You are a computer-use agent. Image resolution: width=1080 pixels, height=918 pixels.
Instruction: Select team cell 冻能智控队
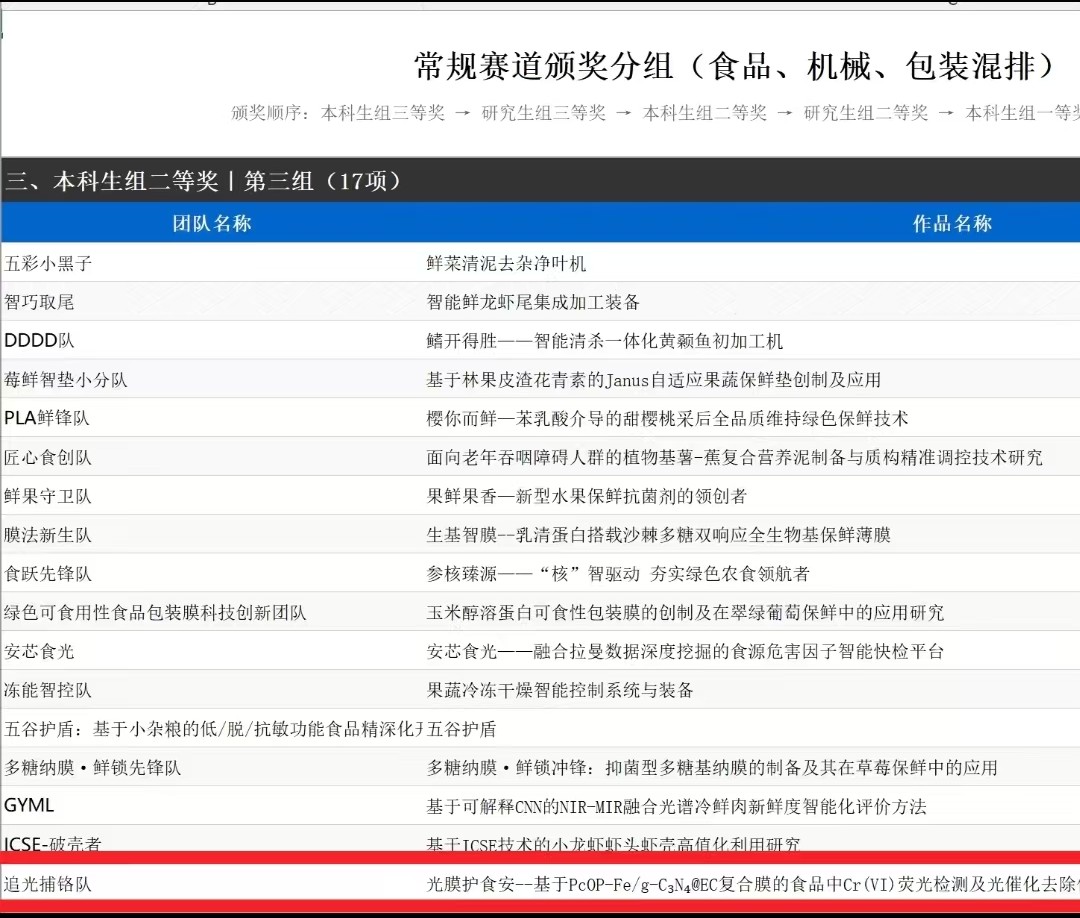coord(48,690)
